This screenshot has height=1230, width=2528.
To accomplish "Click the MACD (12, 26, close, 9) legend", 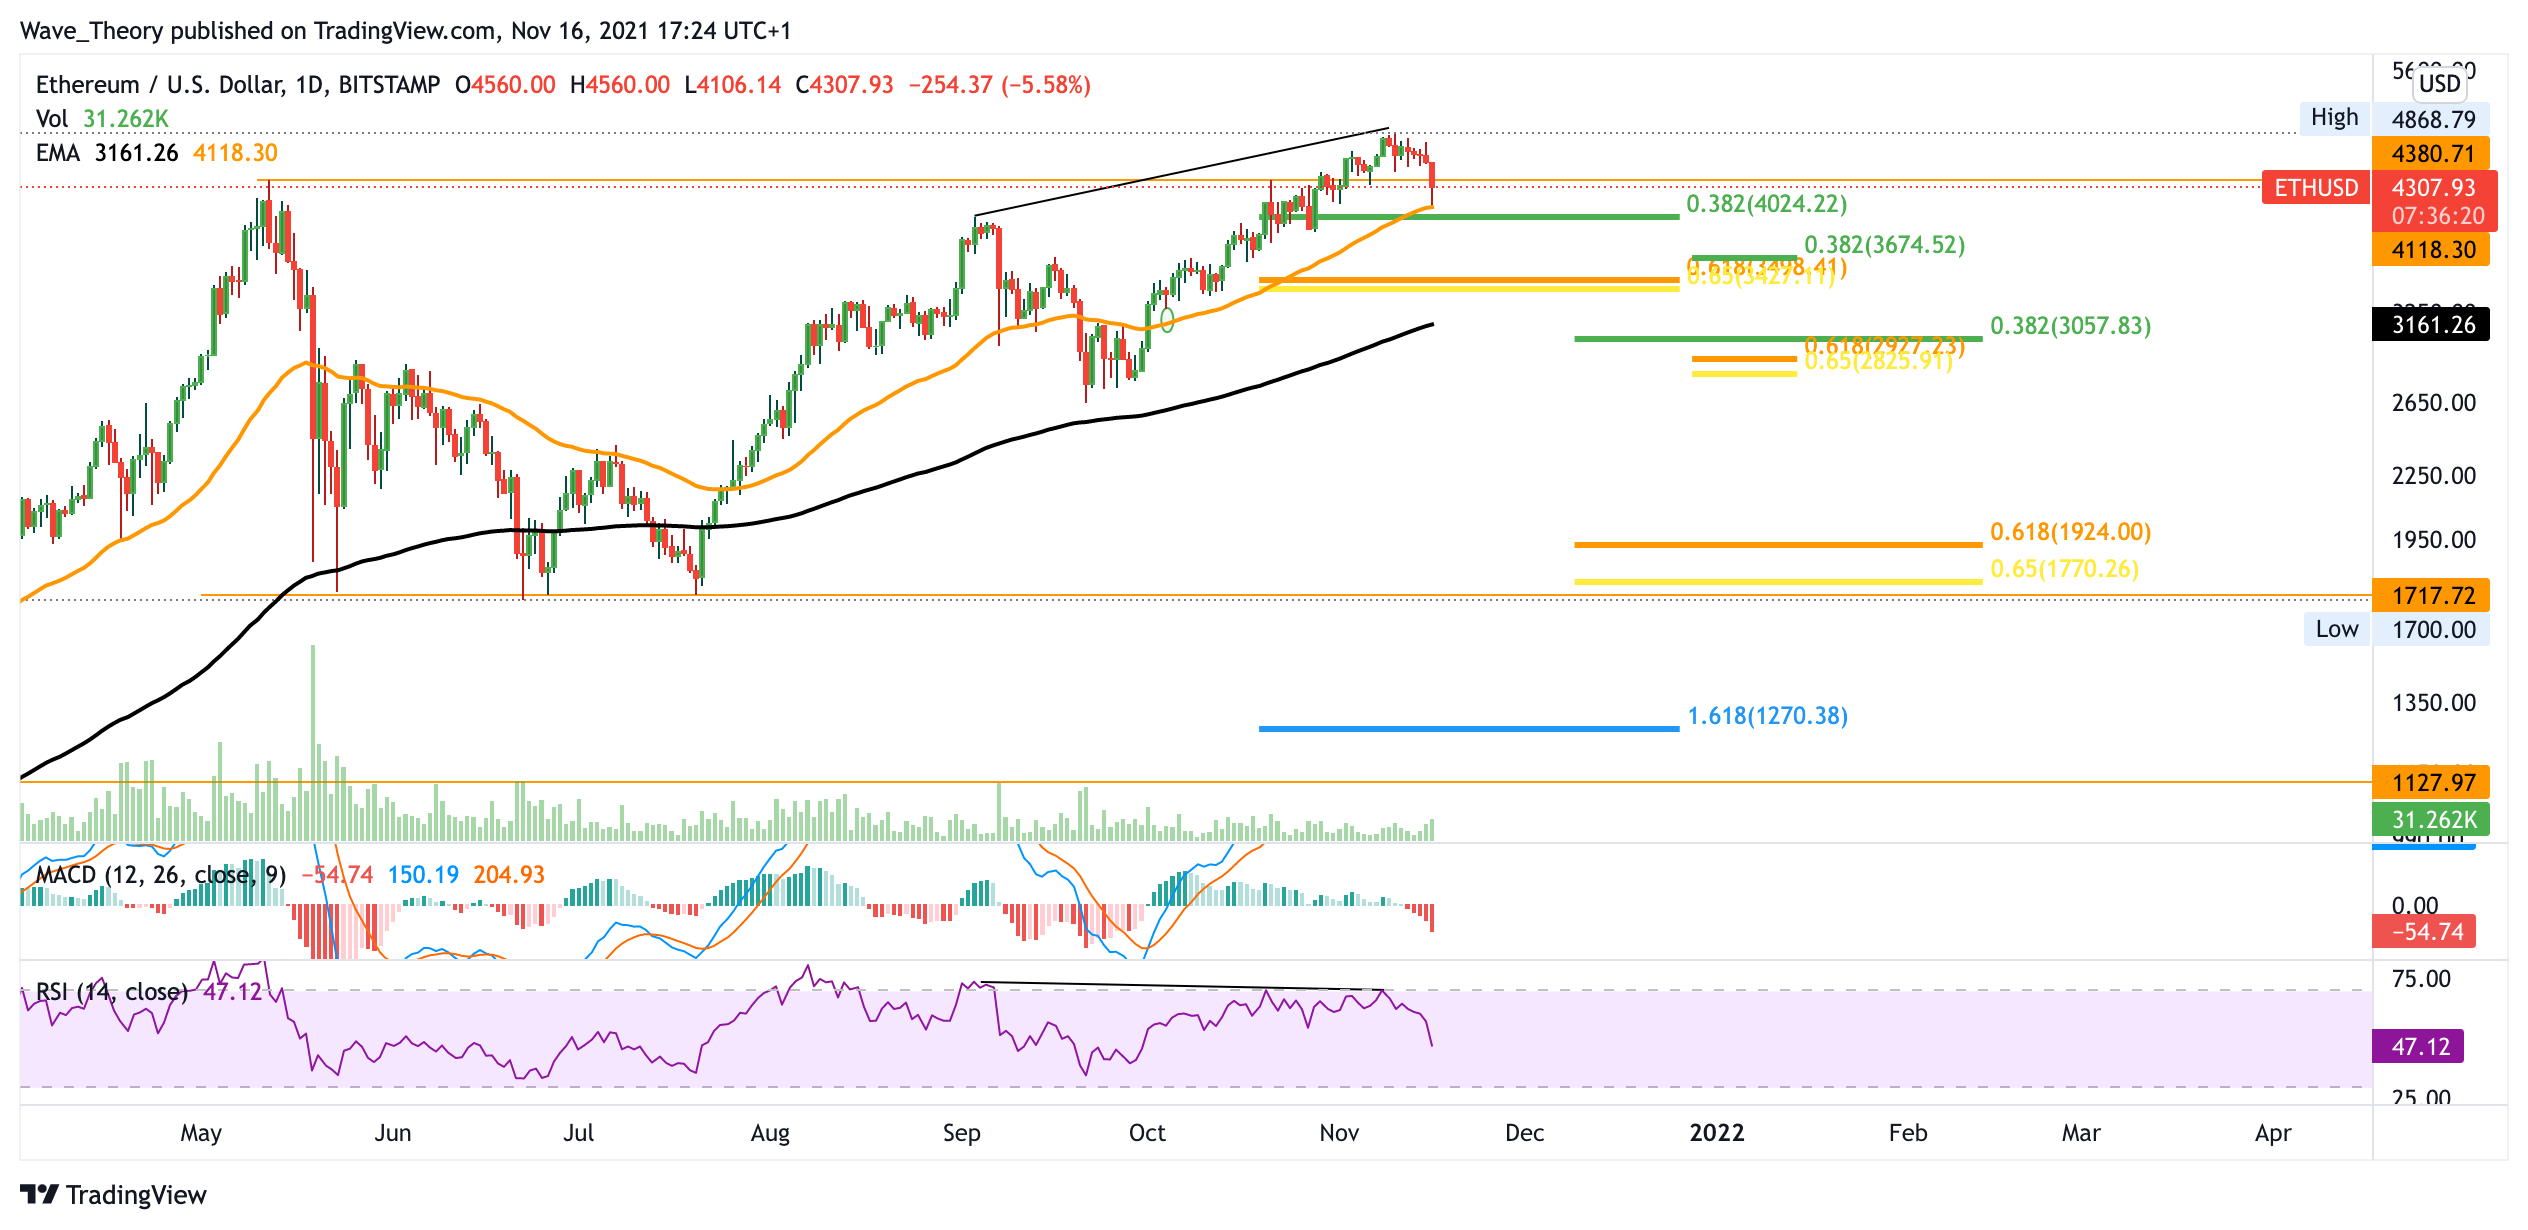I will click(160, 875).
